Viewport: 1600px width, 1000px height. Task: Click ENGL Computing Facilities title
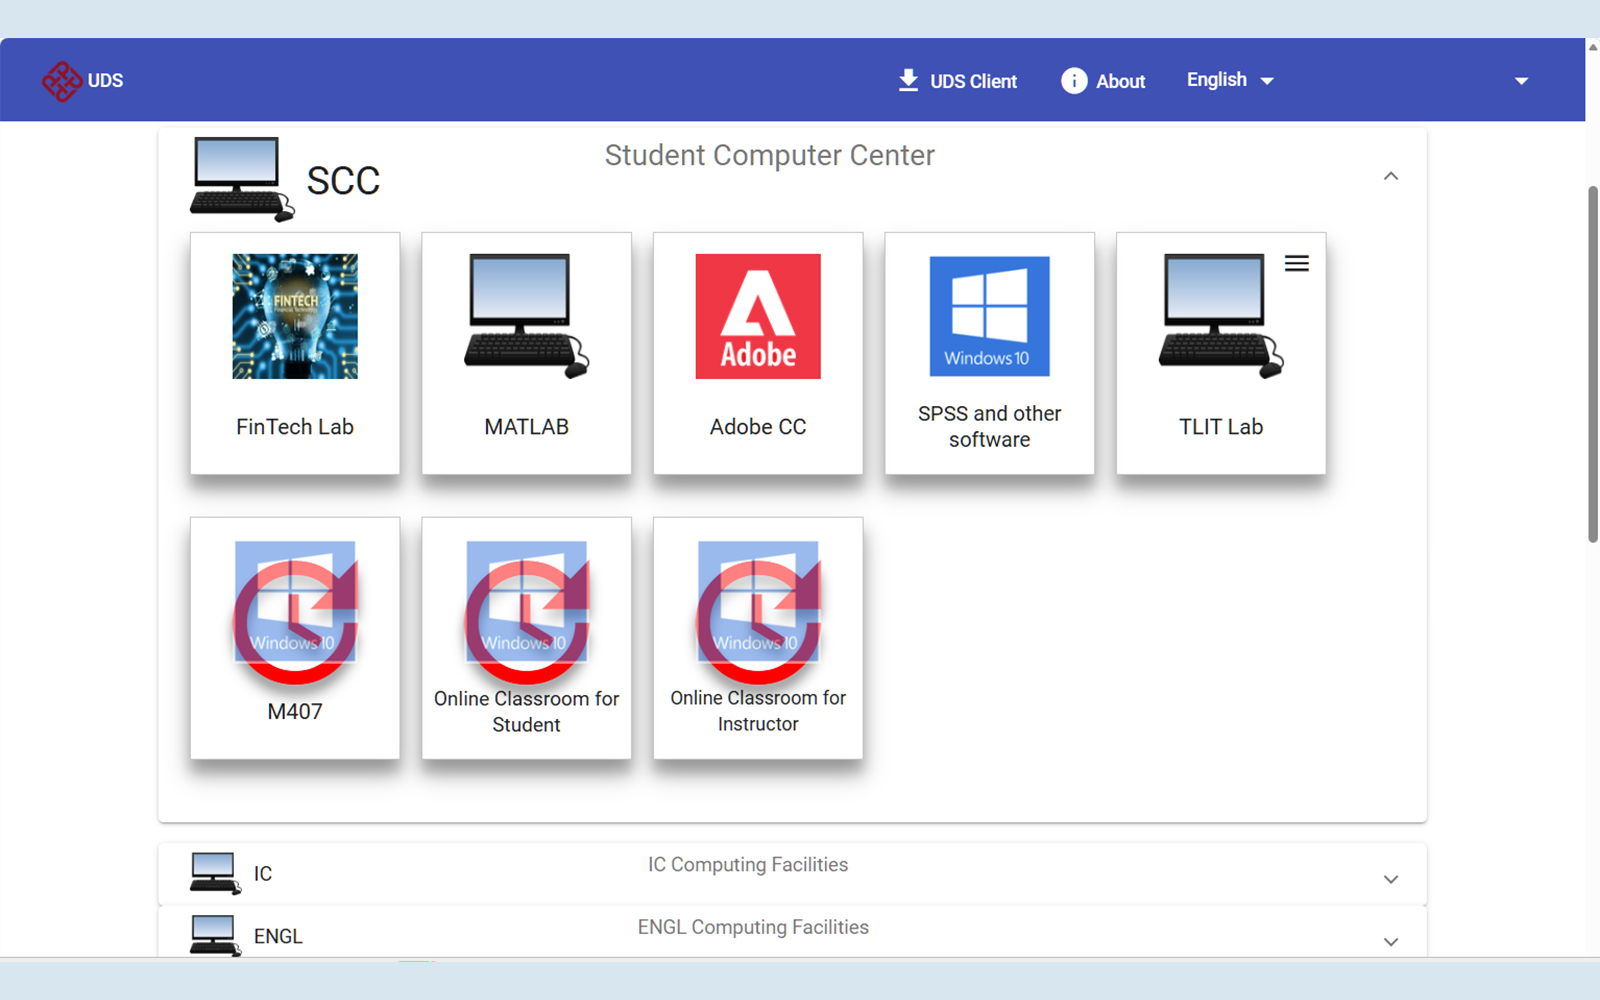(753, 927)
